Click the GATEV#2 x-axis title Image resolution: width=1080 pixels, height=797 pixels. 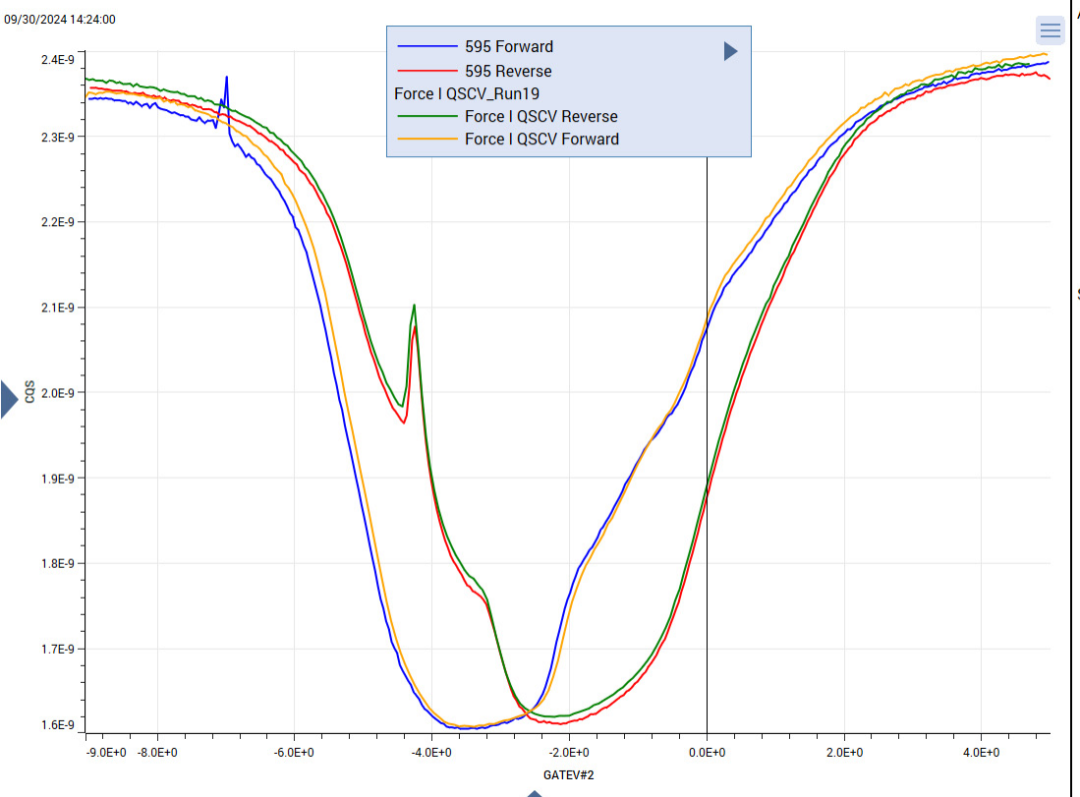pyautogui.click(x=568, y=775)
